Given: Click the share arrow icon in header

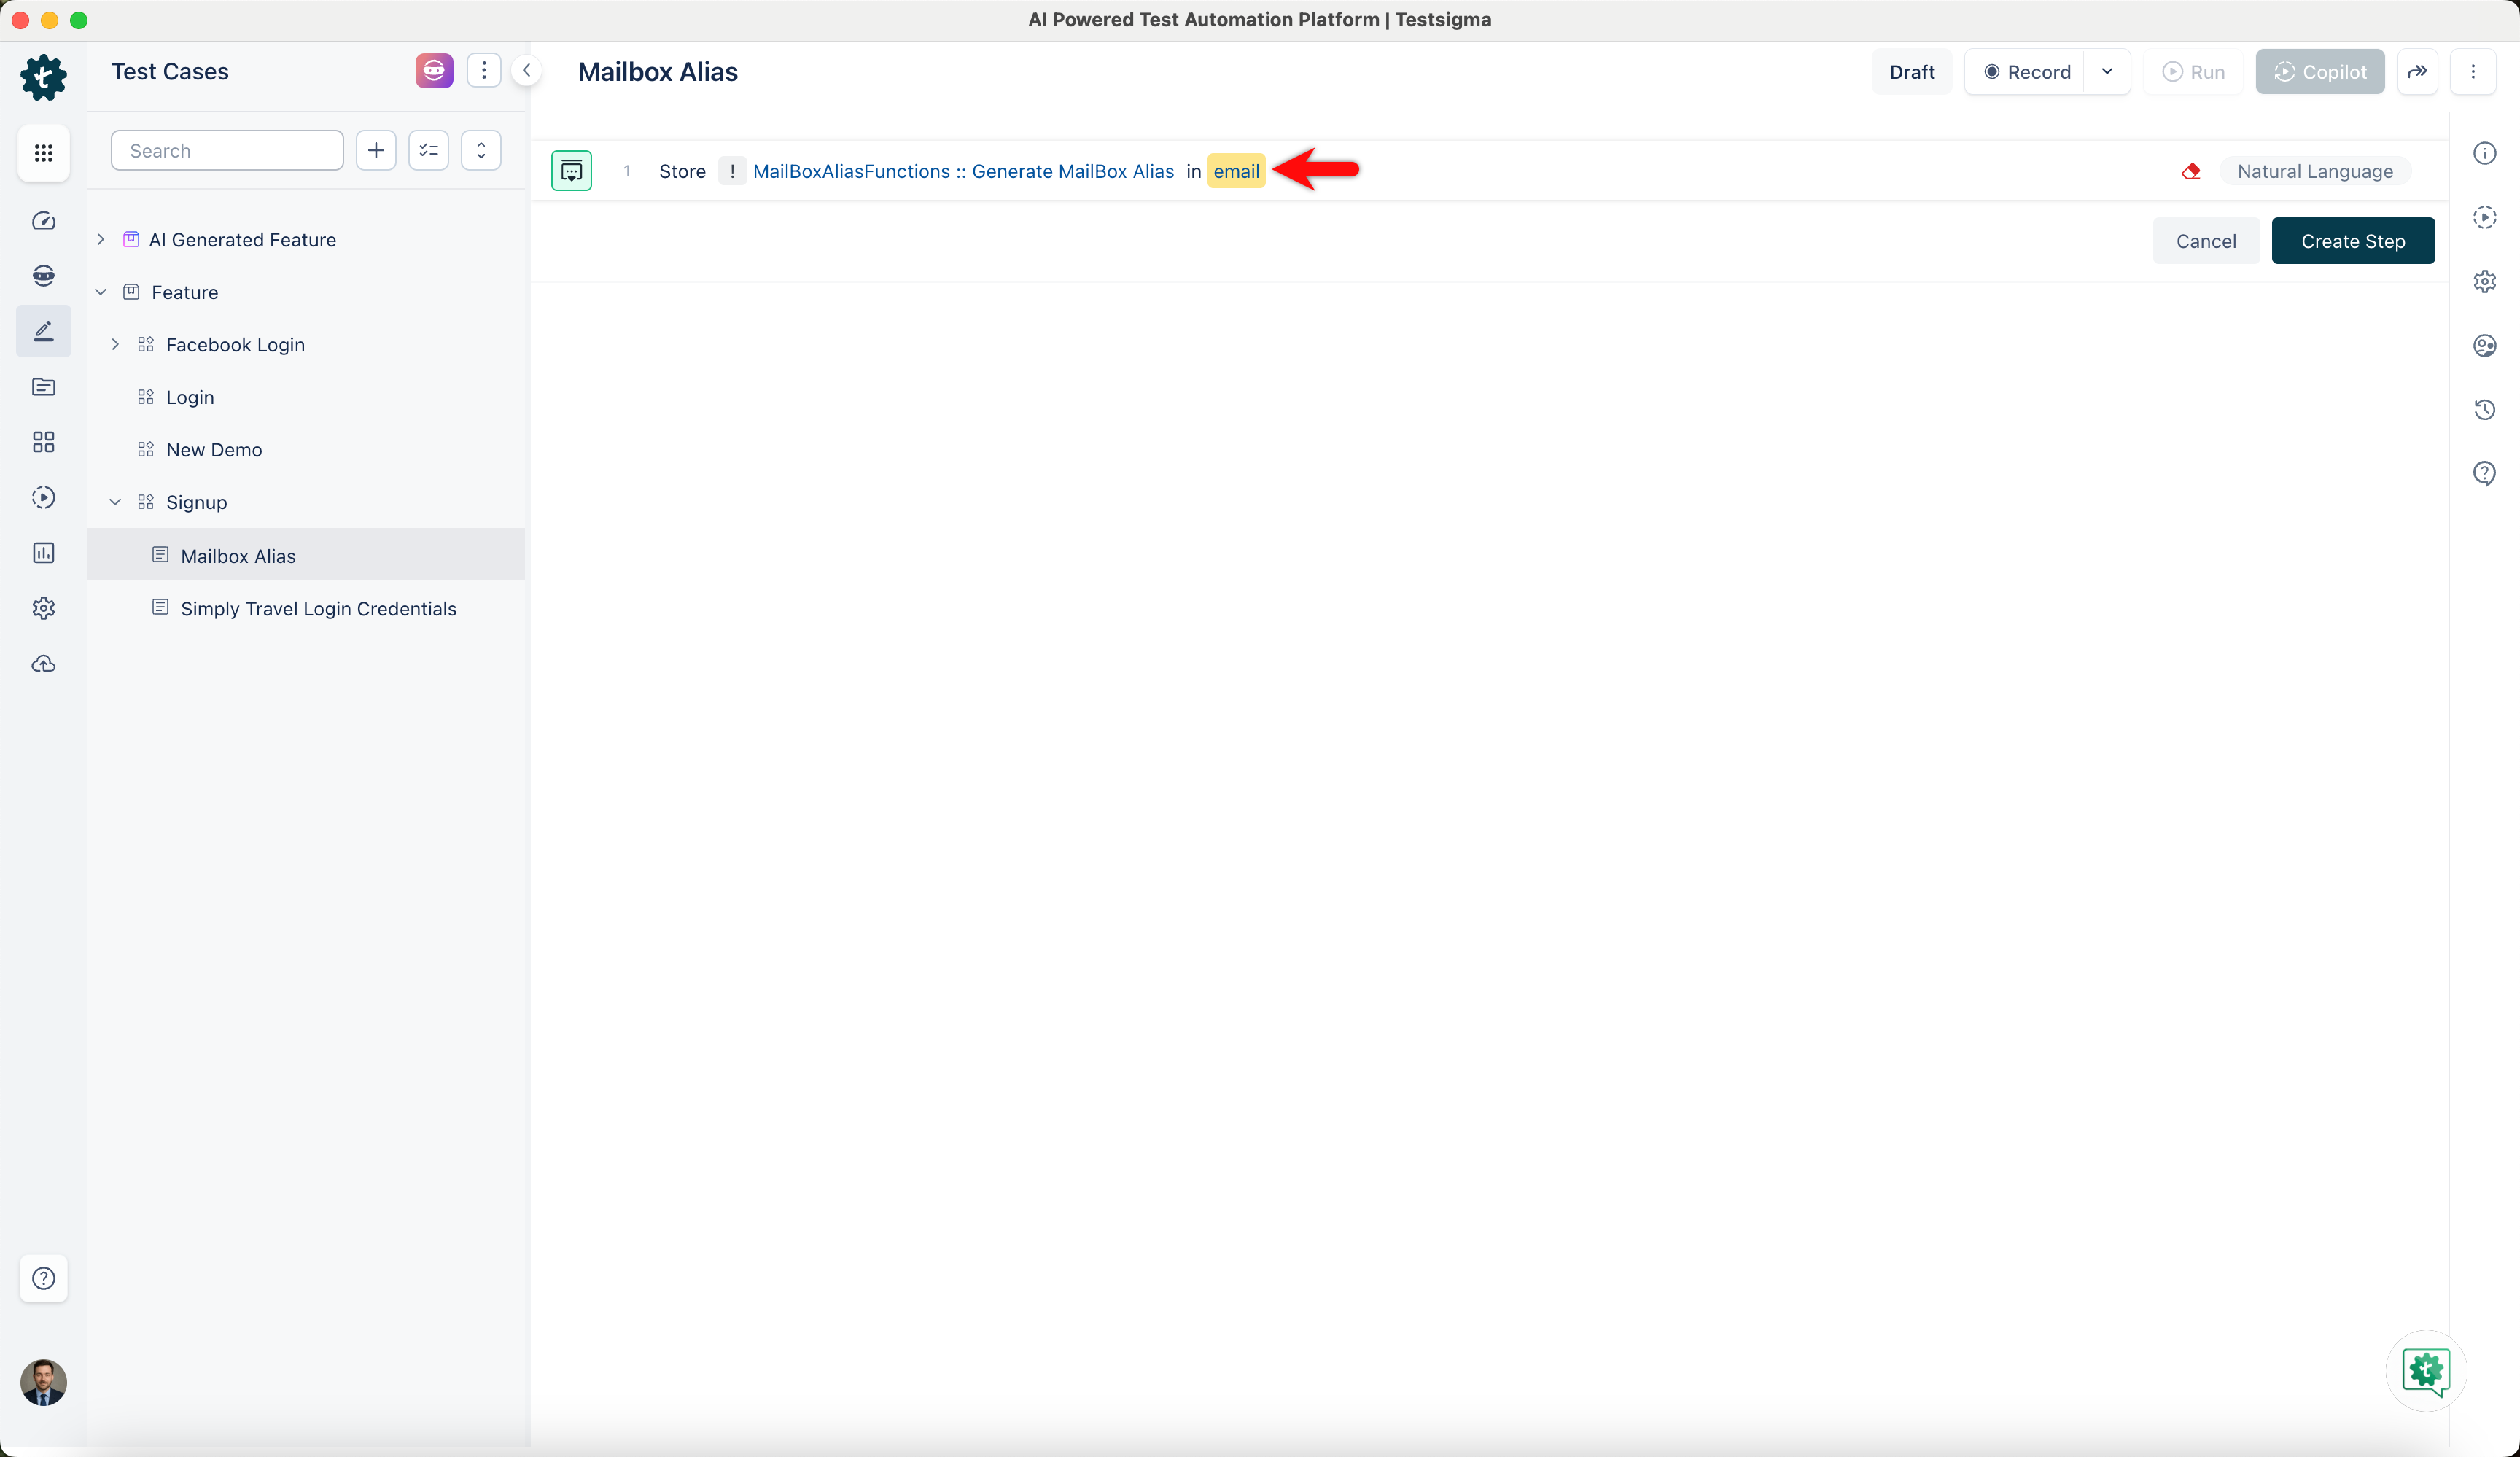Looking at the screenshot, I should (x=2417, y=72).
